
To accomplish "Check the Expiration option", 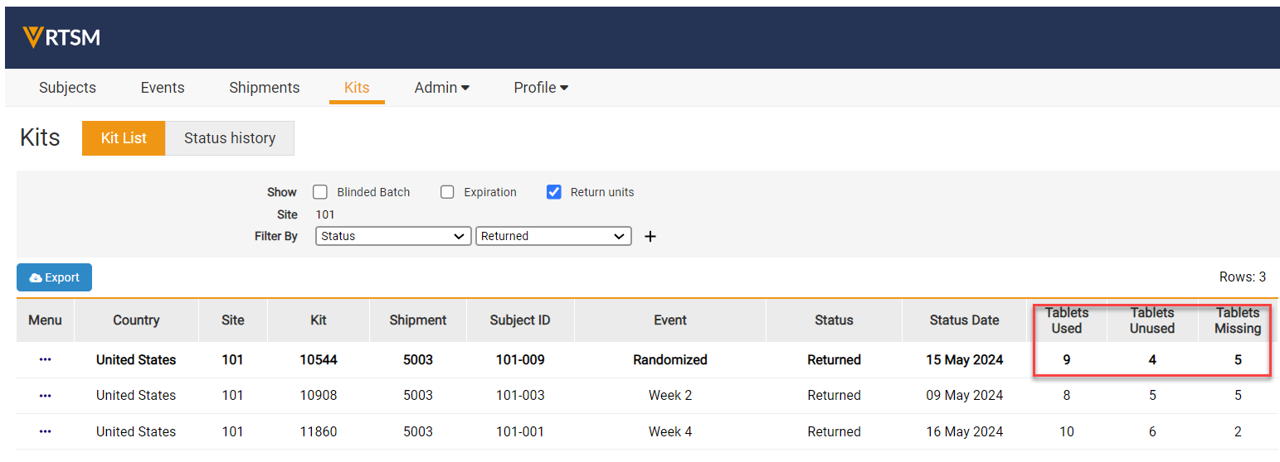I will tap(447, 192).
